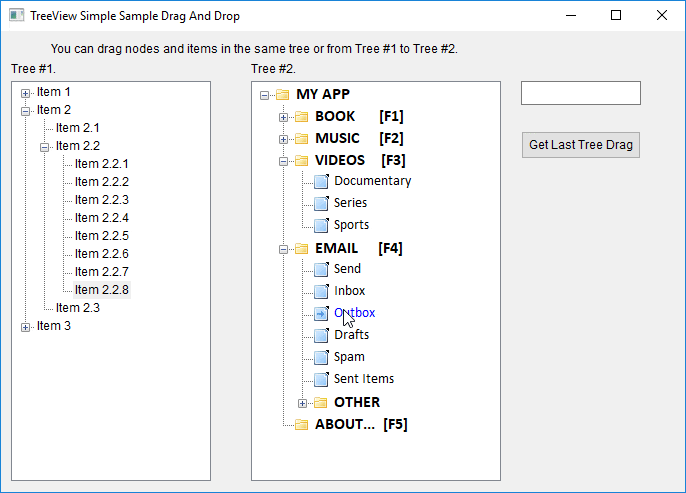The image size is (686, 493).
Task: Expand the MUSIC node
Action: pyautogui.click(x=284, y=140)
